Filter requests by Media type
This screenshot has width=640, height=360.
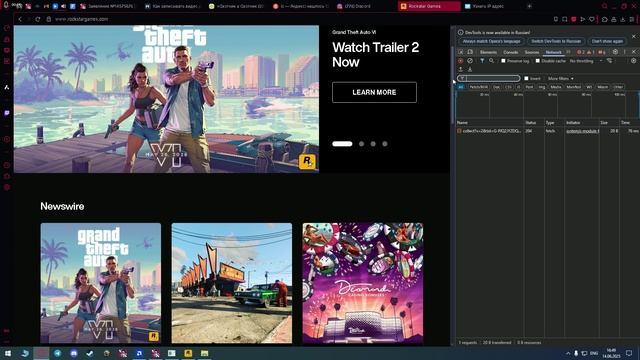(x=556, y=87)
